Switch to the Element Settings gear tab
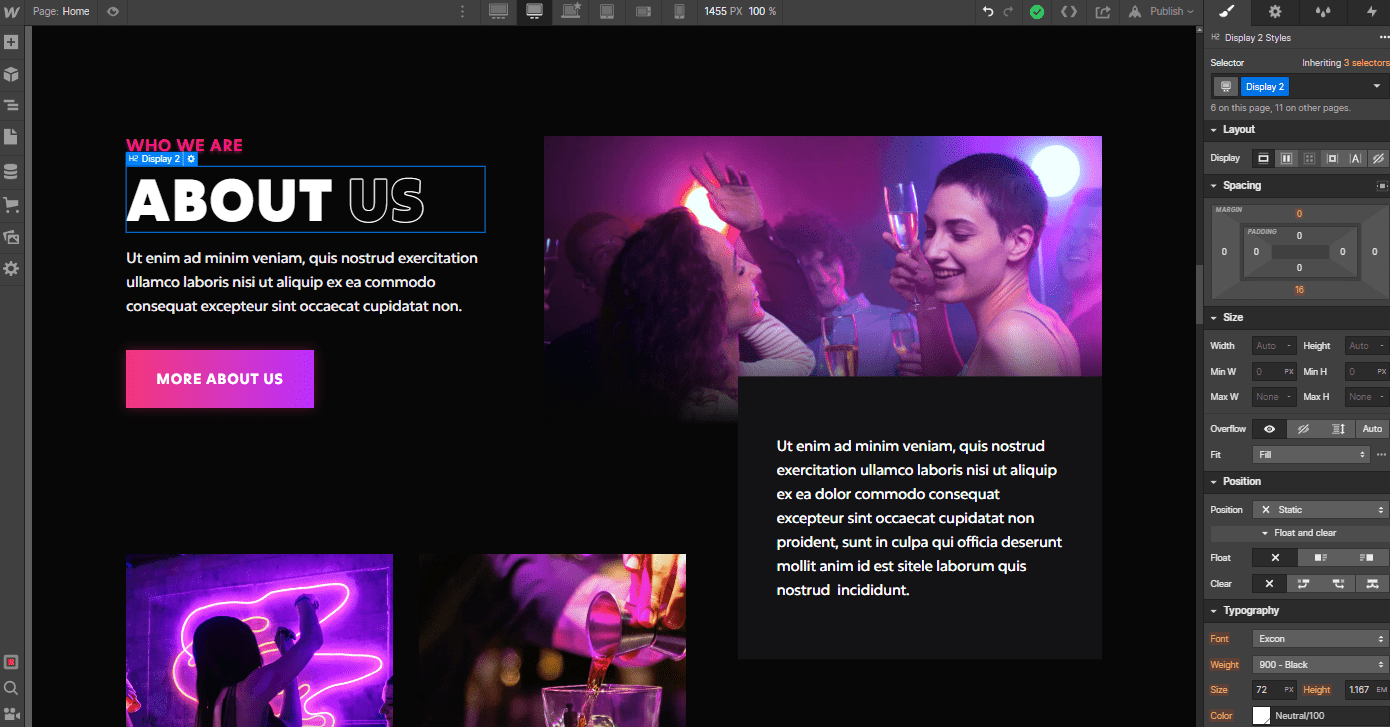The width and height of the screenshot is (1390, 727). 1275,12
